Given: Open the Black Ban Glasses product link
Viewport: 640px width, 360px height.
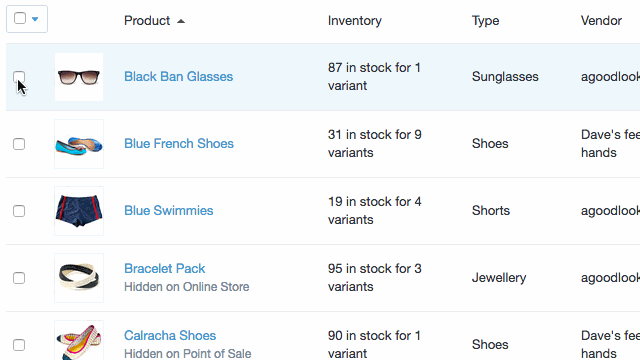Looking at the screenshot, I should click(x=178, y=76).
